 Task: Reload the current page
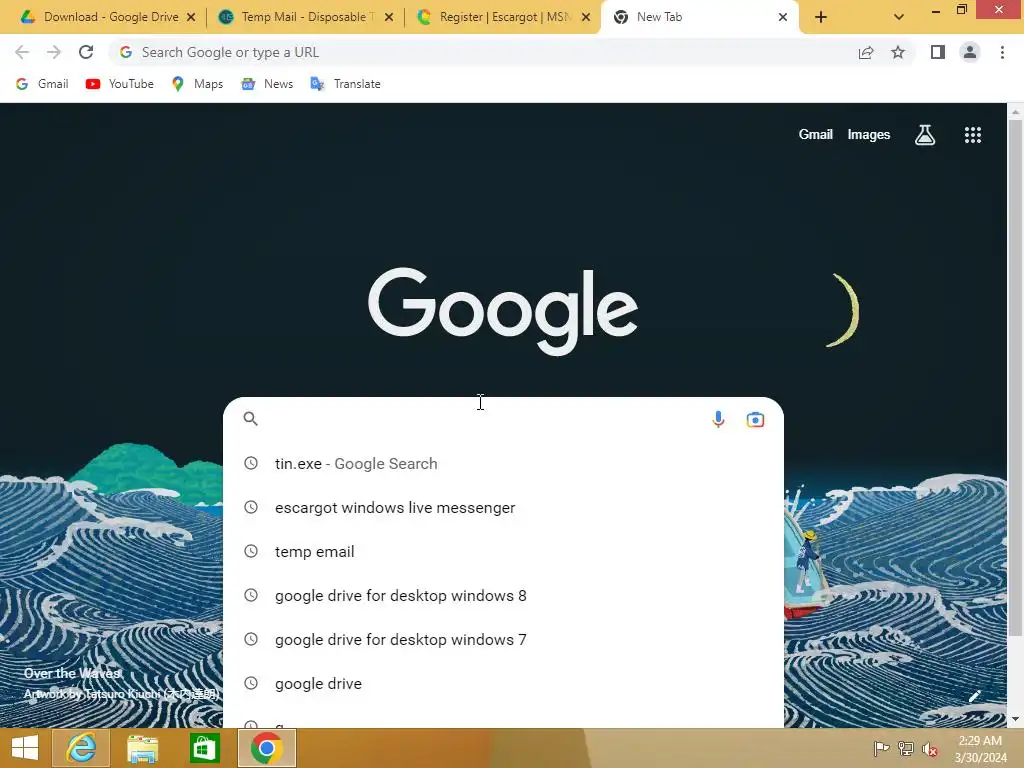coord(86,52)
